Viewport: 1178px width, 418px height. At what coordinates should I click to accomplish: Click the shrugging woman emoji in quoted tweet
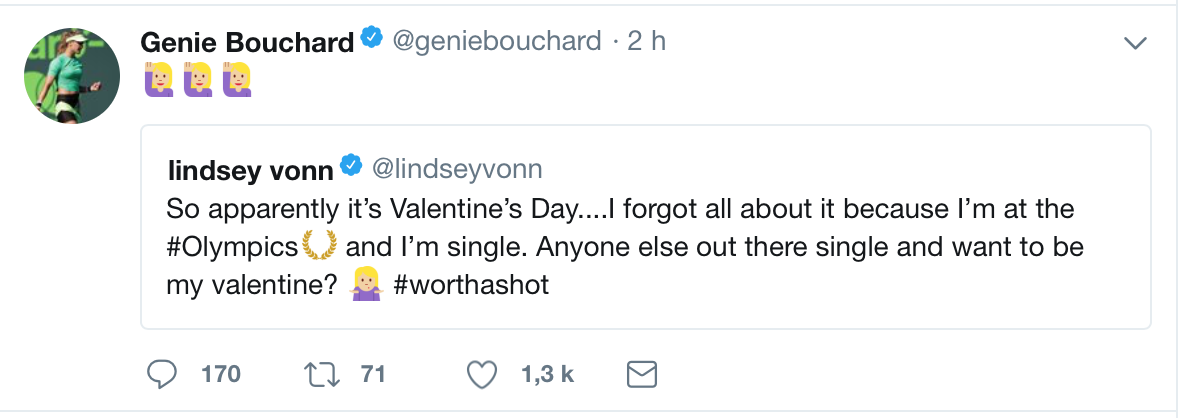[x=363, y=285]
